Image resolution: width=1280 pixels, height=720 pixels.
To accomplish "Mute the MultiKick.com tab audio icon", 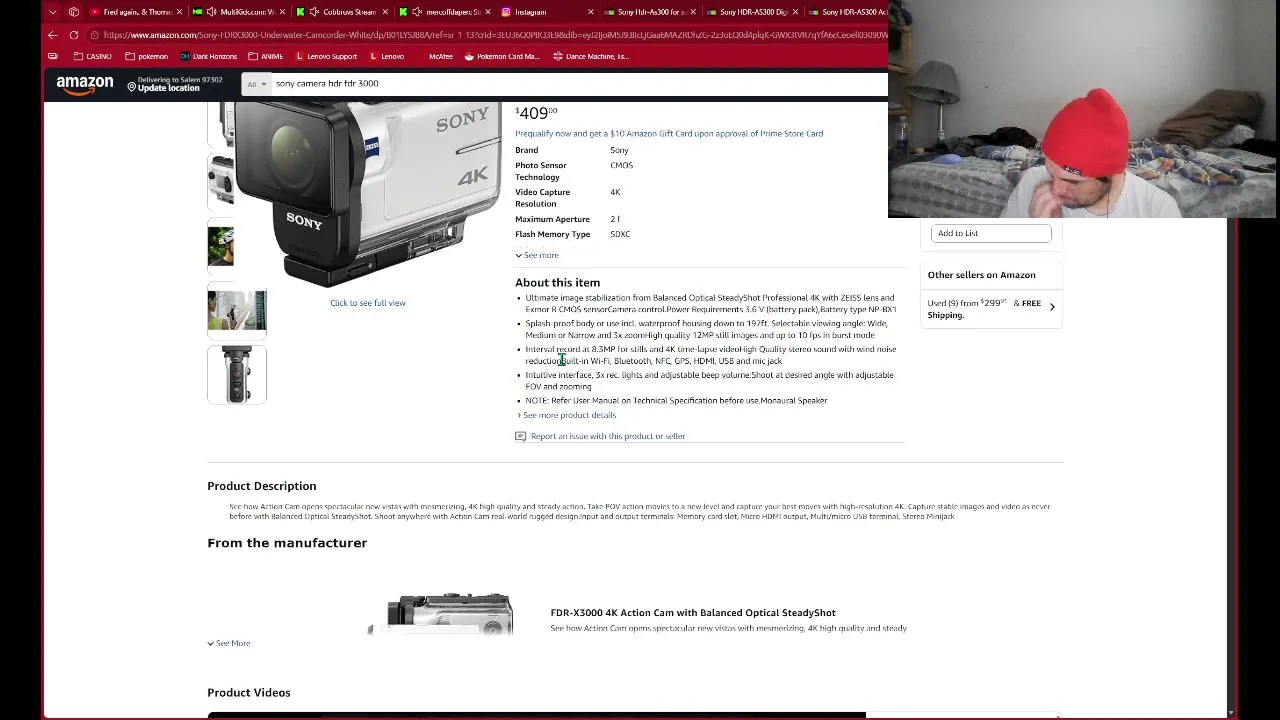I will tap(212, 12).
